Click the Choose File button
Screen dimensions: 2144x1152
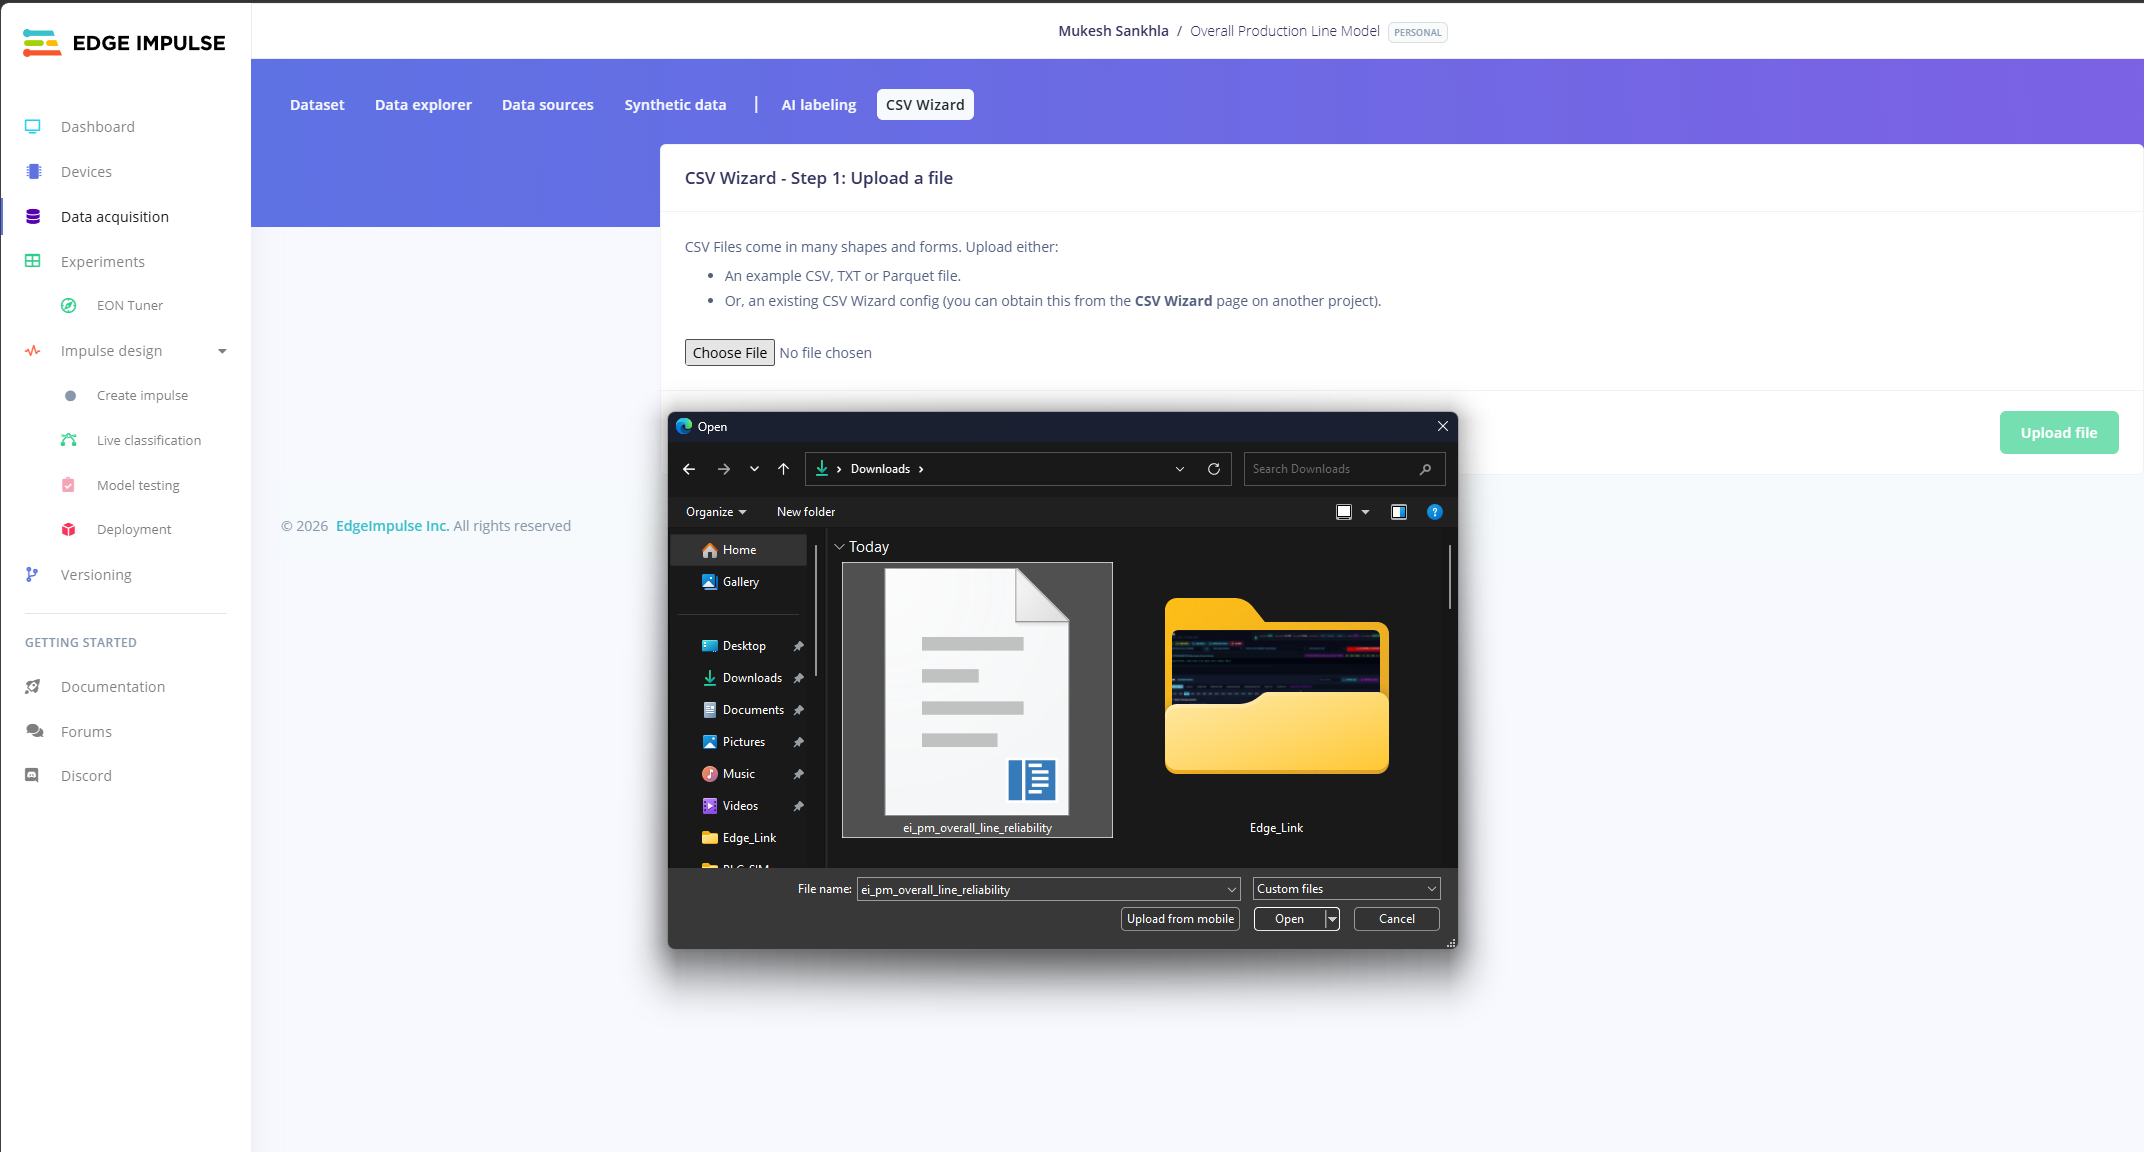[730, 353]
